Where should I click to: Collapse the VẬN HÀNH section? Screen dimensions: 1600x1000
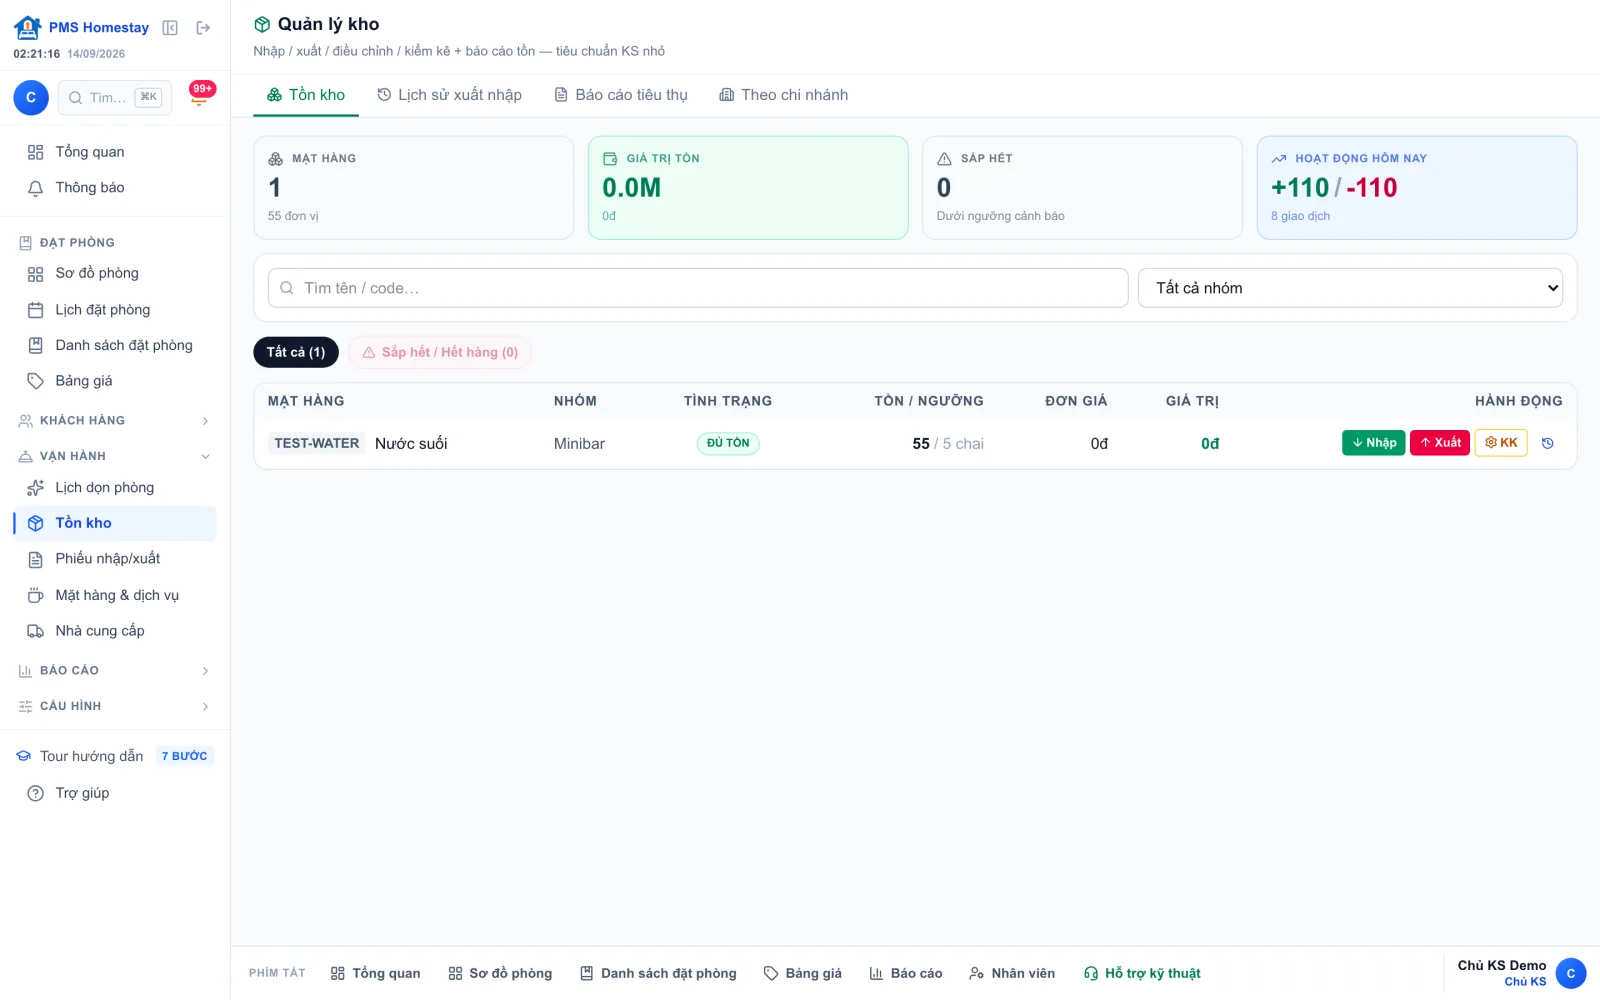(x=114, y=456)
